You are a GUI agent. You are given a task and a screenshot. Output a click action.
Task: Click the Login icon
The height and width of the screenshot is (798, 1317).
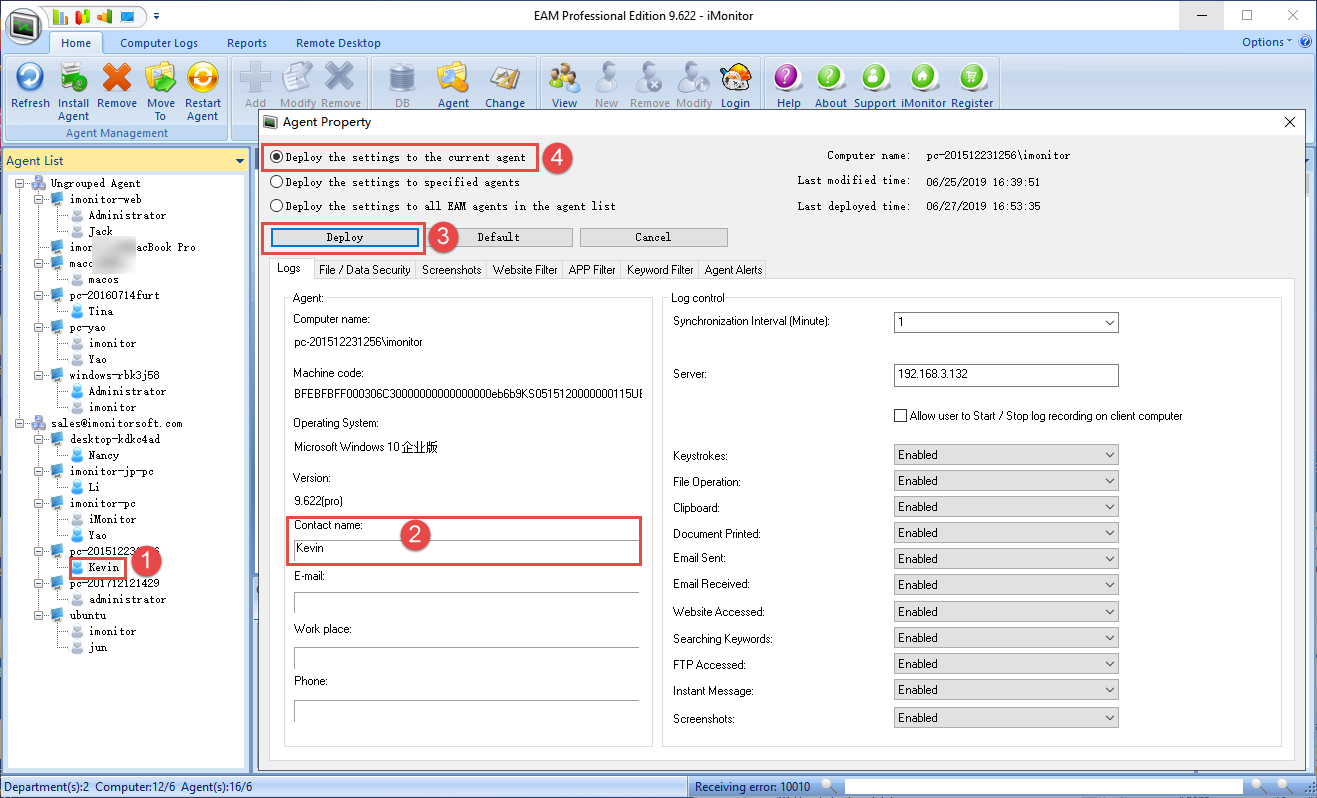pos(735,78)
